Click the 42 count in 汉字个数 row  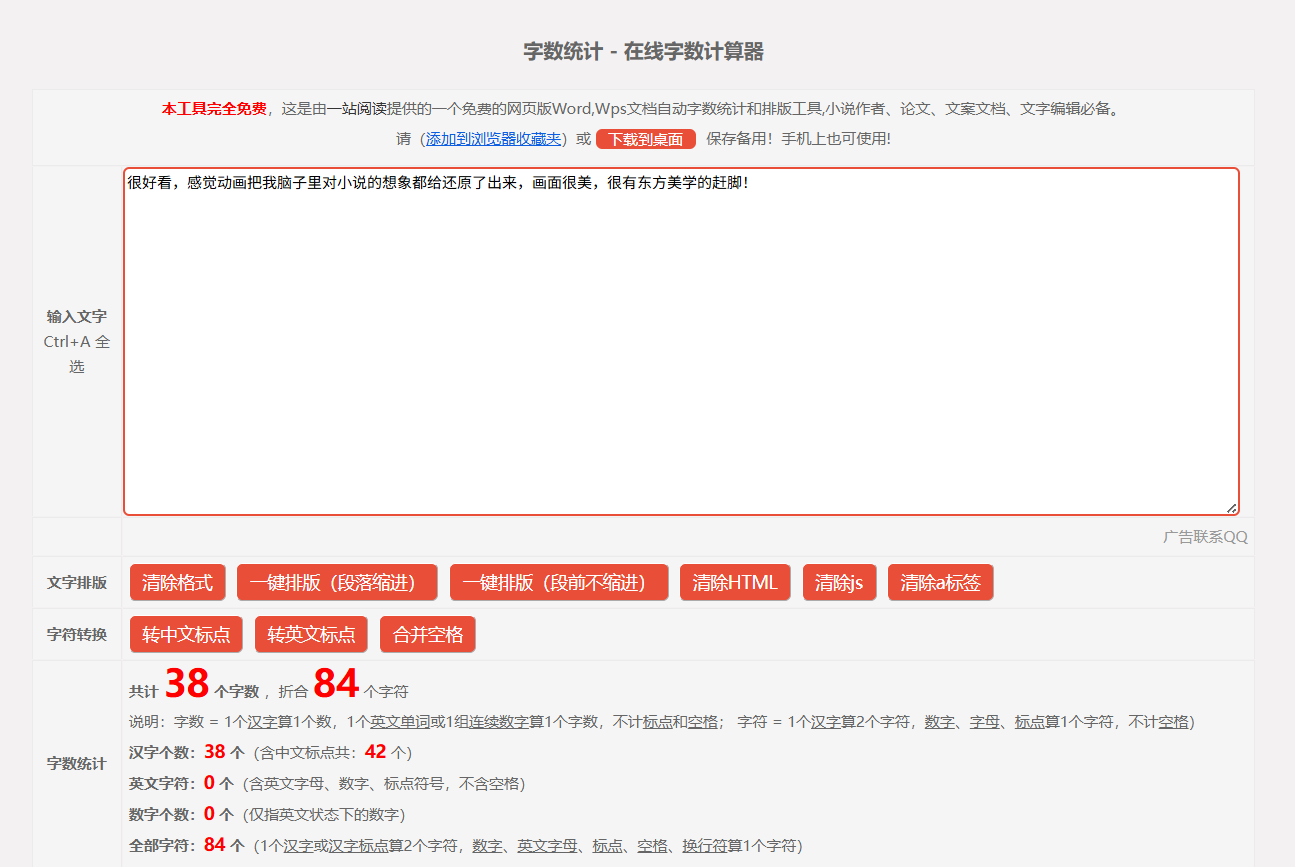tap(375, 752)
